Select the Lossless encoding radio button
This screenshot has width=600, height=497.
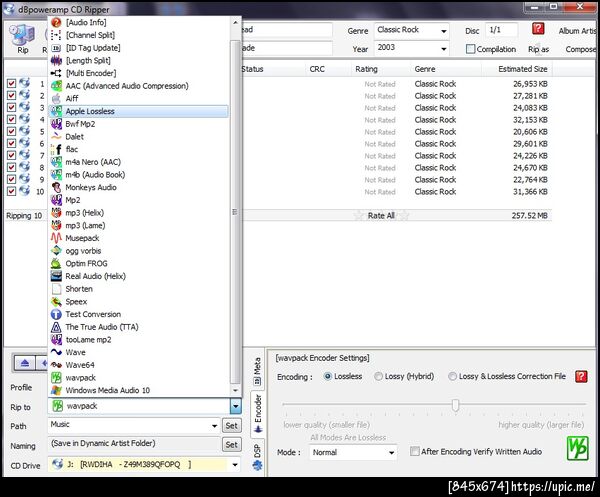tap(328, 376)
